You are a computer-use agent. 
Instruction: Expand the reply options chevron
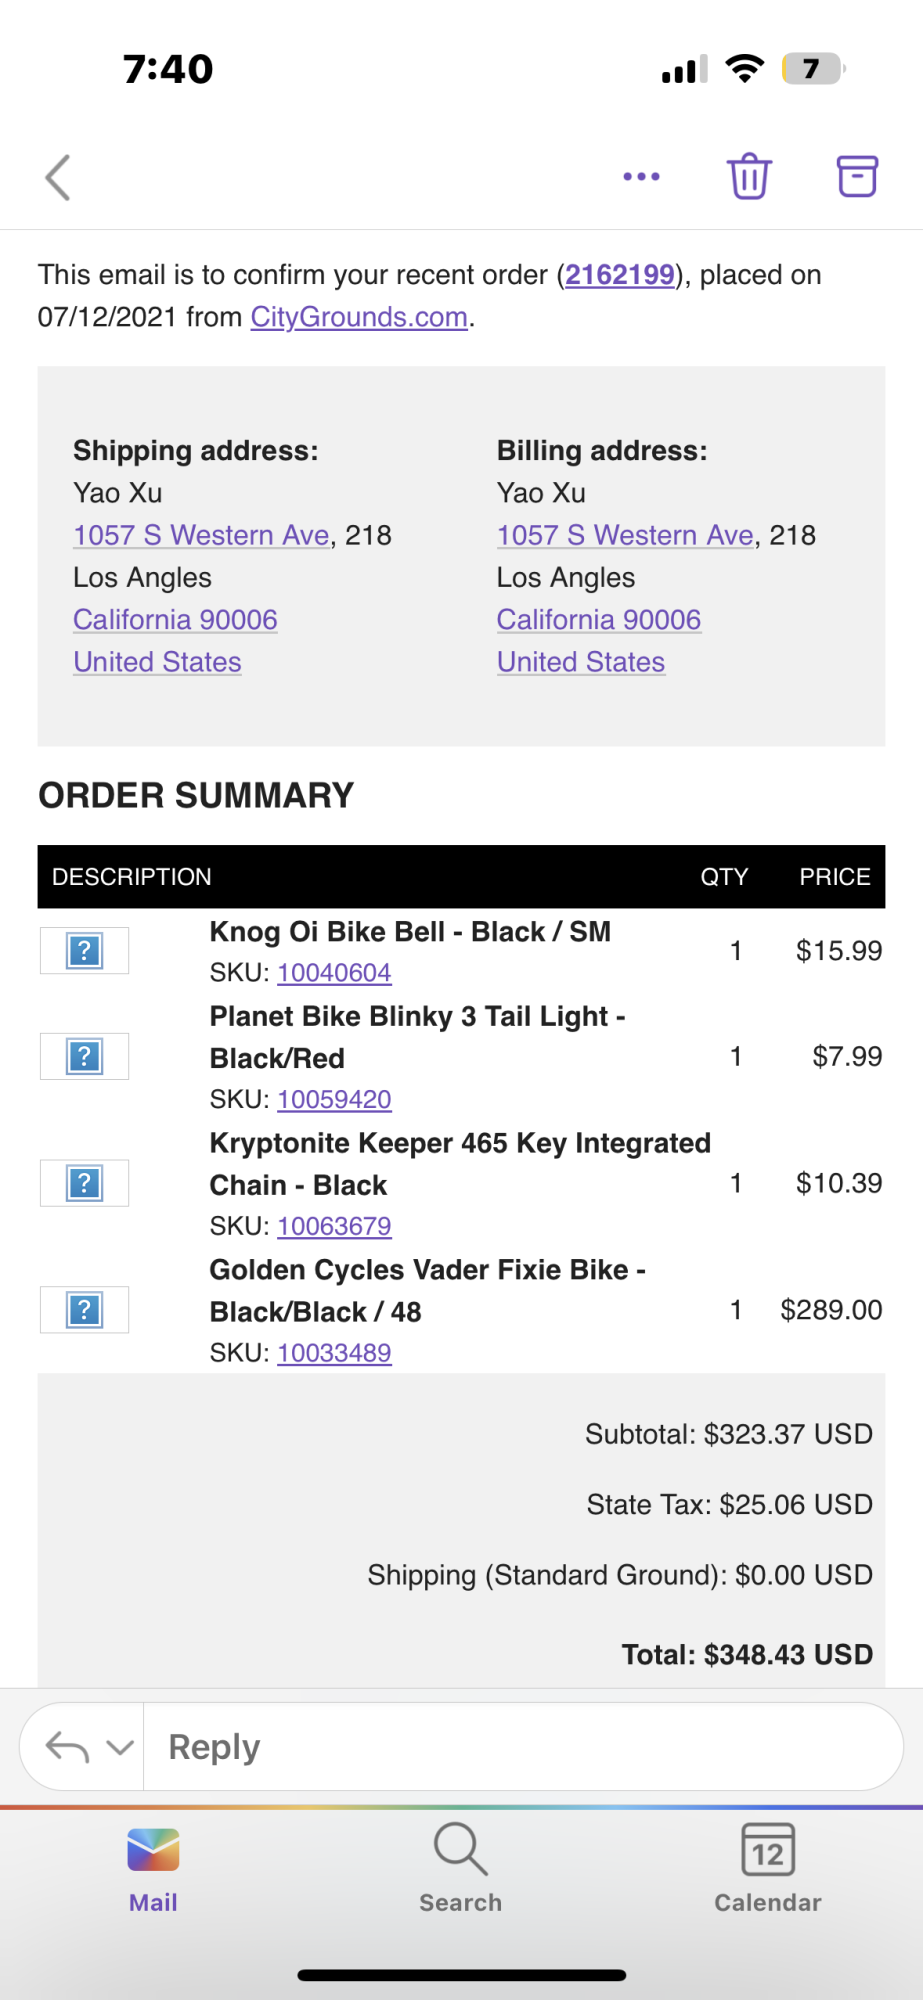(x=120, y=1747)
